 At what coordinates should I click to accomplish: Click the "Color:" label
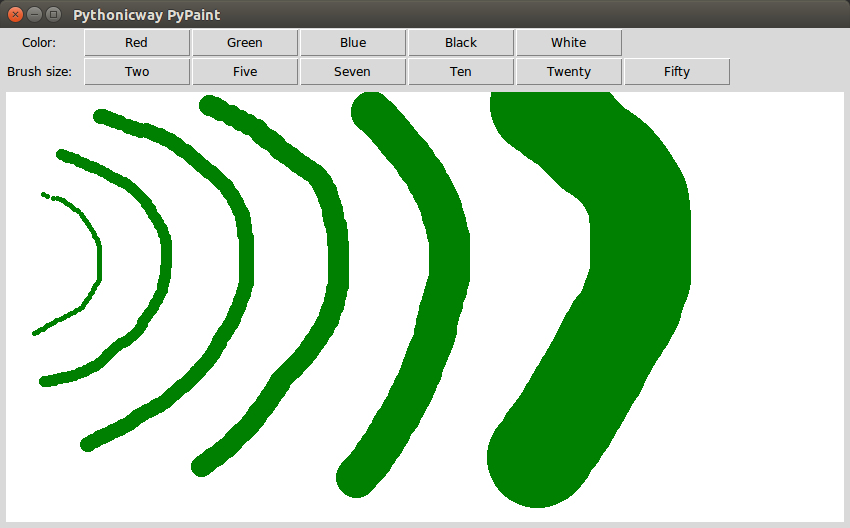tap(39, 43)
